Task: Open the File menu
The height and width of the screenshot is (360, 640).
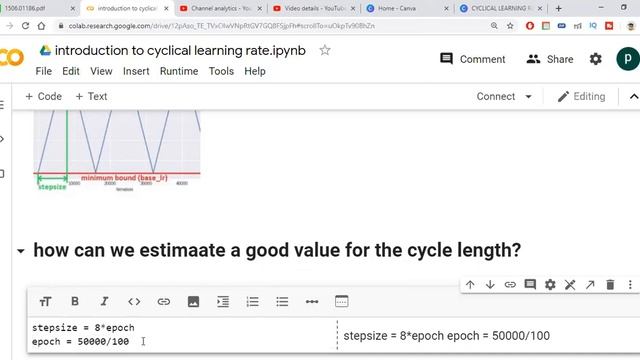Action: (x=44, y=71)
